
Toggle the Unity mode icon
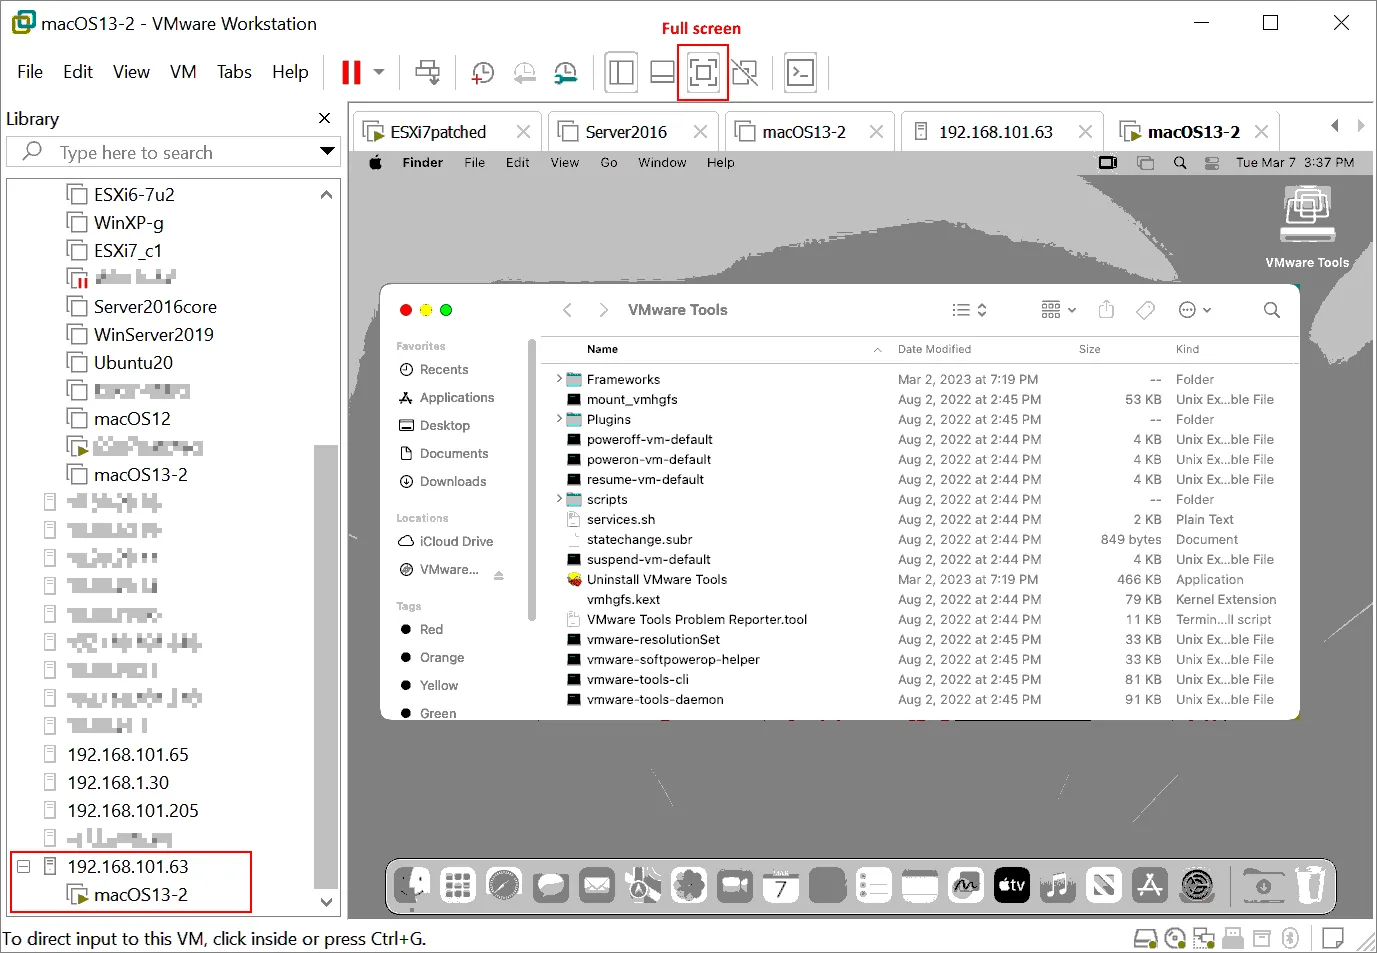coord(744,72)
